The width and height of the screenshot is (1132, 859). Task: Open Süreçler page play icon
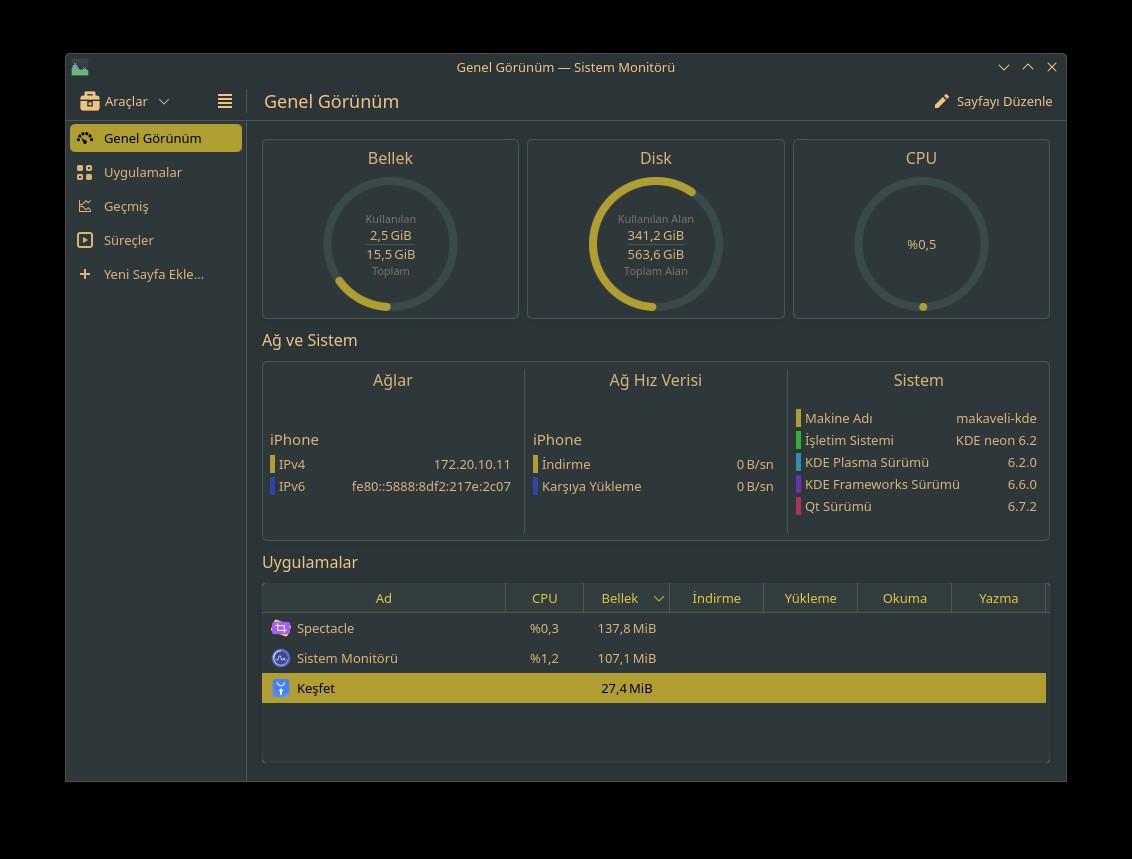[85, 240]
